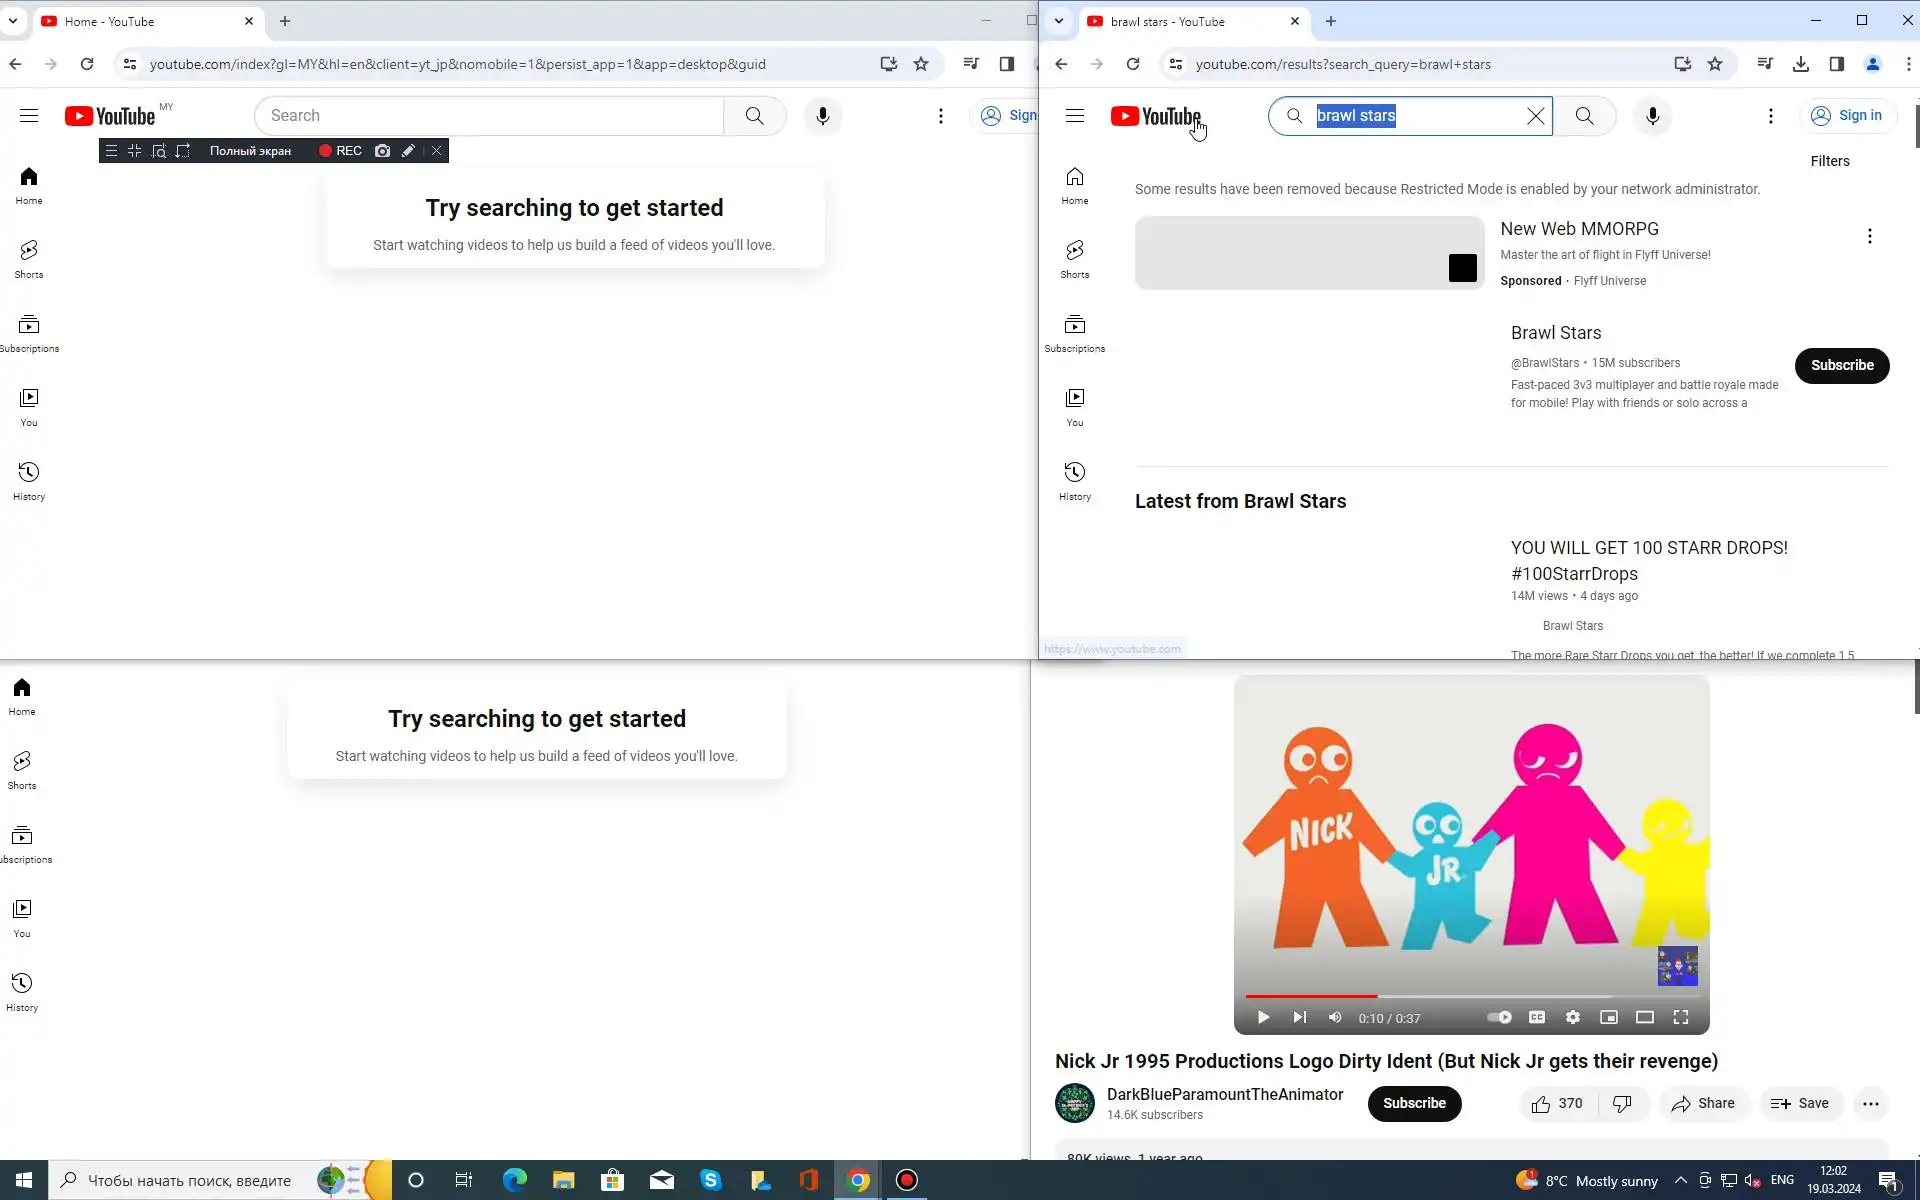
Task: Clear the brawl stars search text
Action: 1535,116
